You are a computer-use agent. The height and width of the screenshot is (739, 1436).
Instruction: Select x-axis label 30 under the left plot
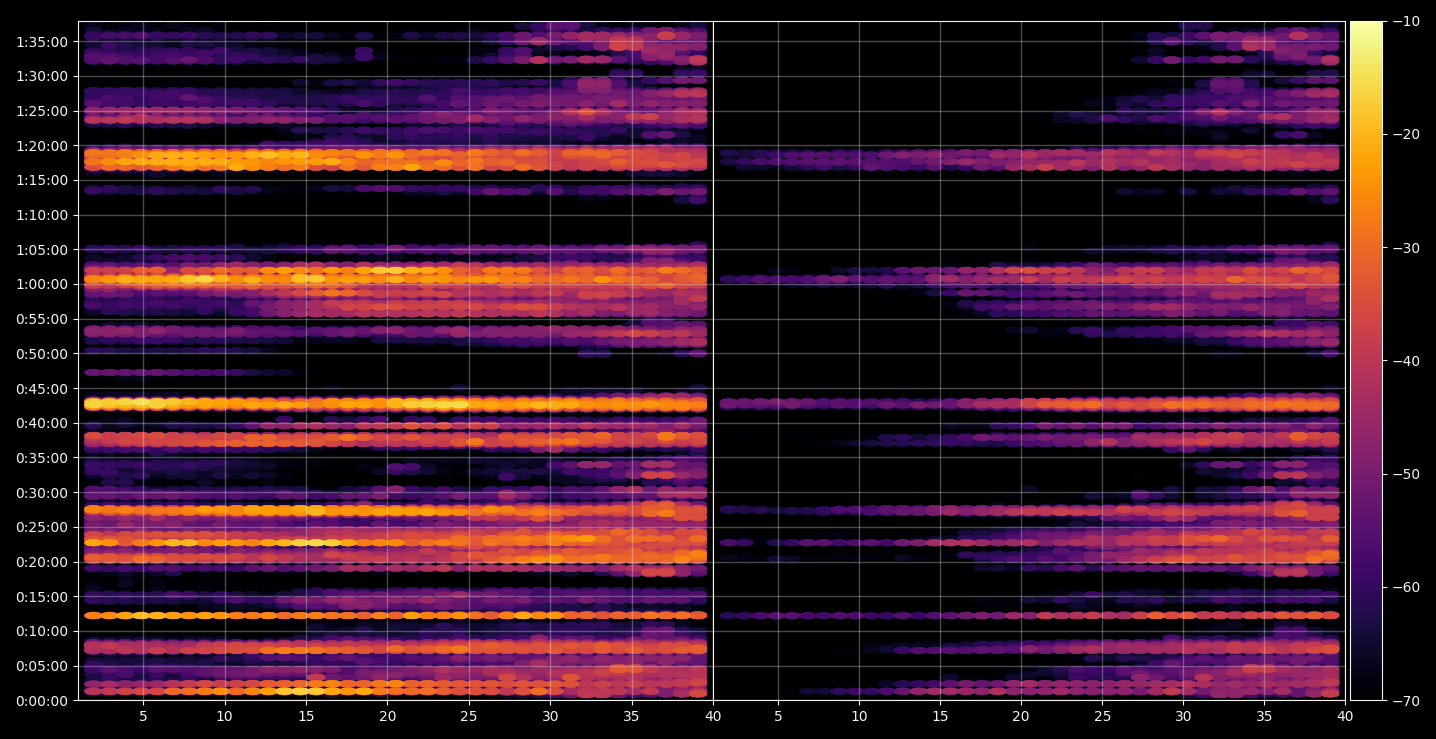(x=550, y=716)
